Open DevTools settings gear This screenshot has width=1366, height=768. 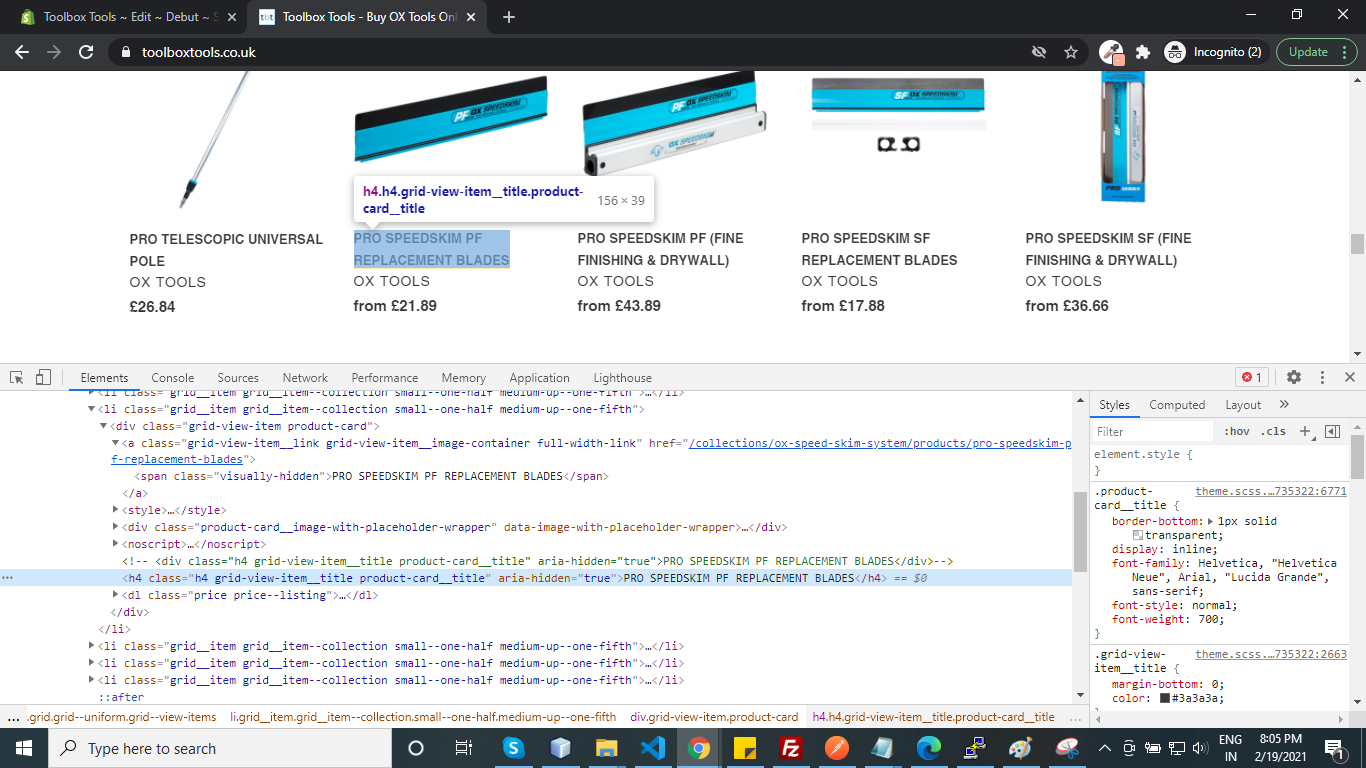pos(1294,377)
